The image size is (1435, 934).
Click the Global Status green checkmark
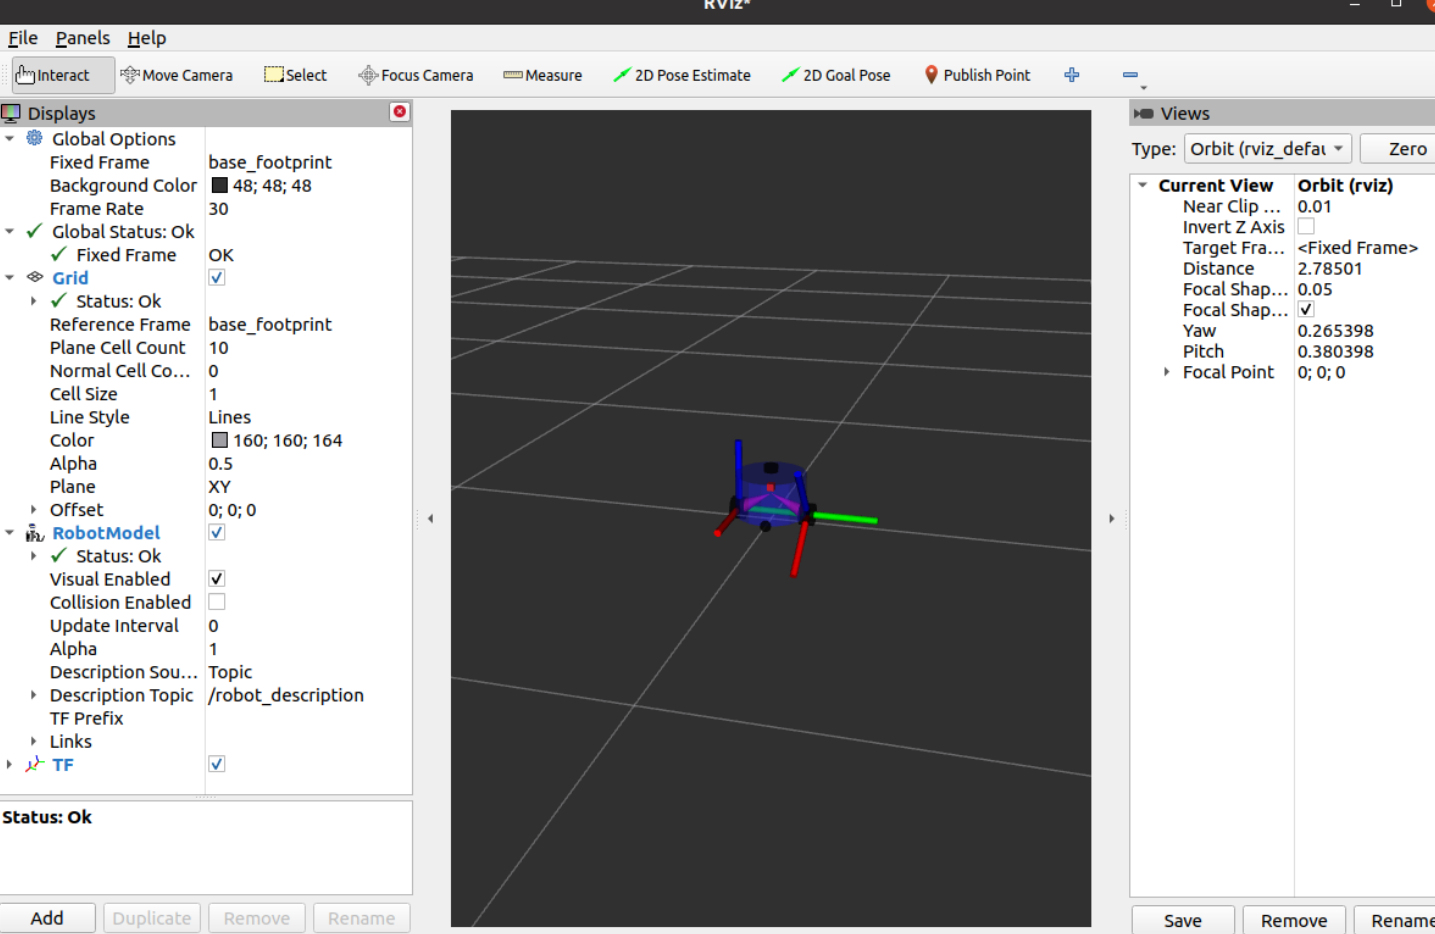tap(34, 231)
